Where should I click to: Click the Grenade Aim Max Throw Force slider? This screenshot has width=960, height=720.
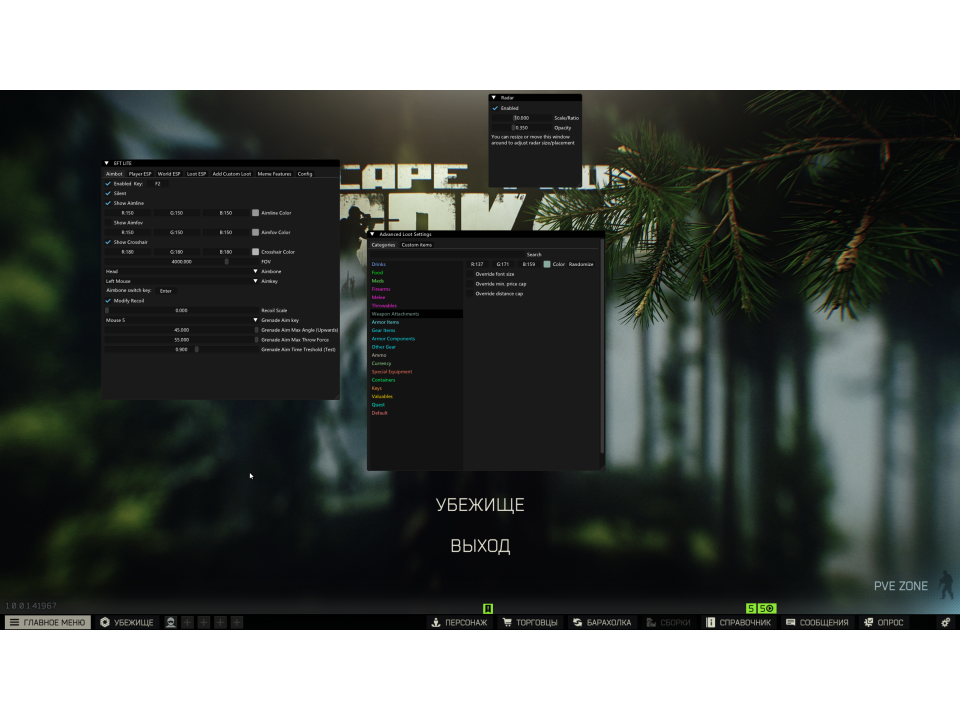(x=182, y=340)
